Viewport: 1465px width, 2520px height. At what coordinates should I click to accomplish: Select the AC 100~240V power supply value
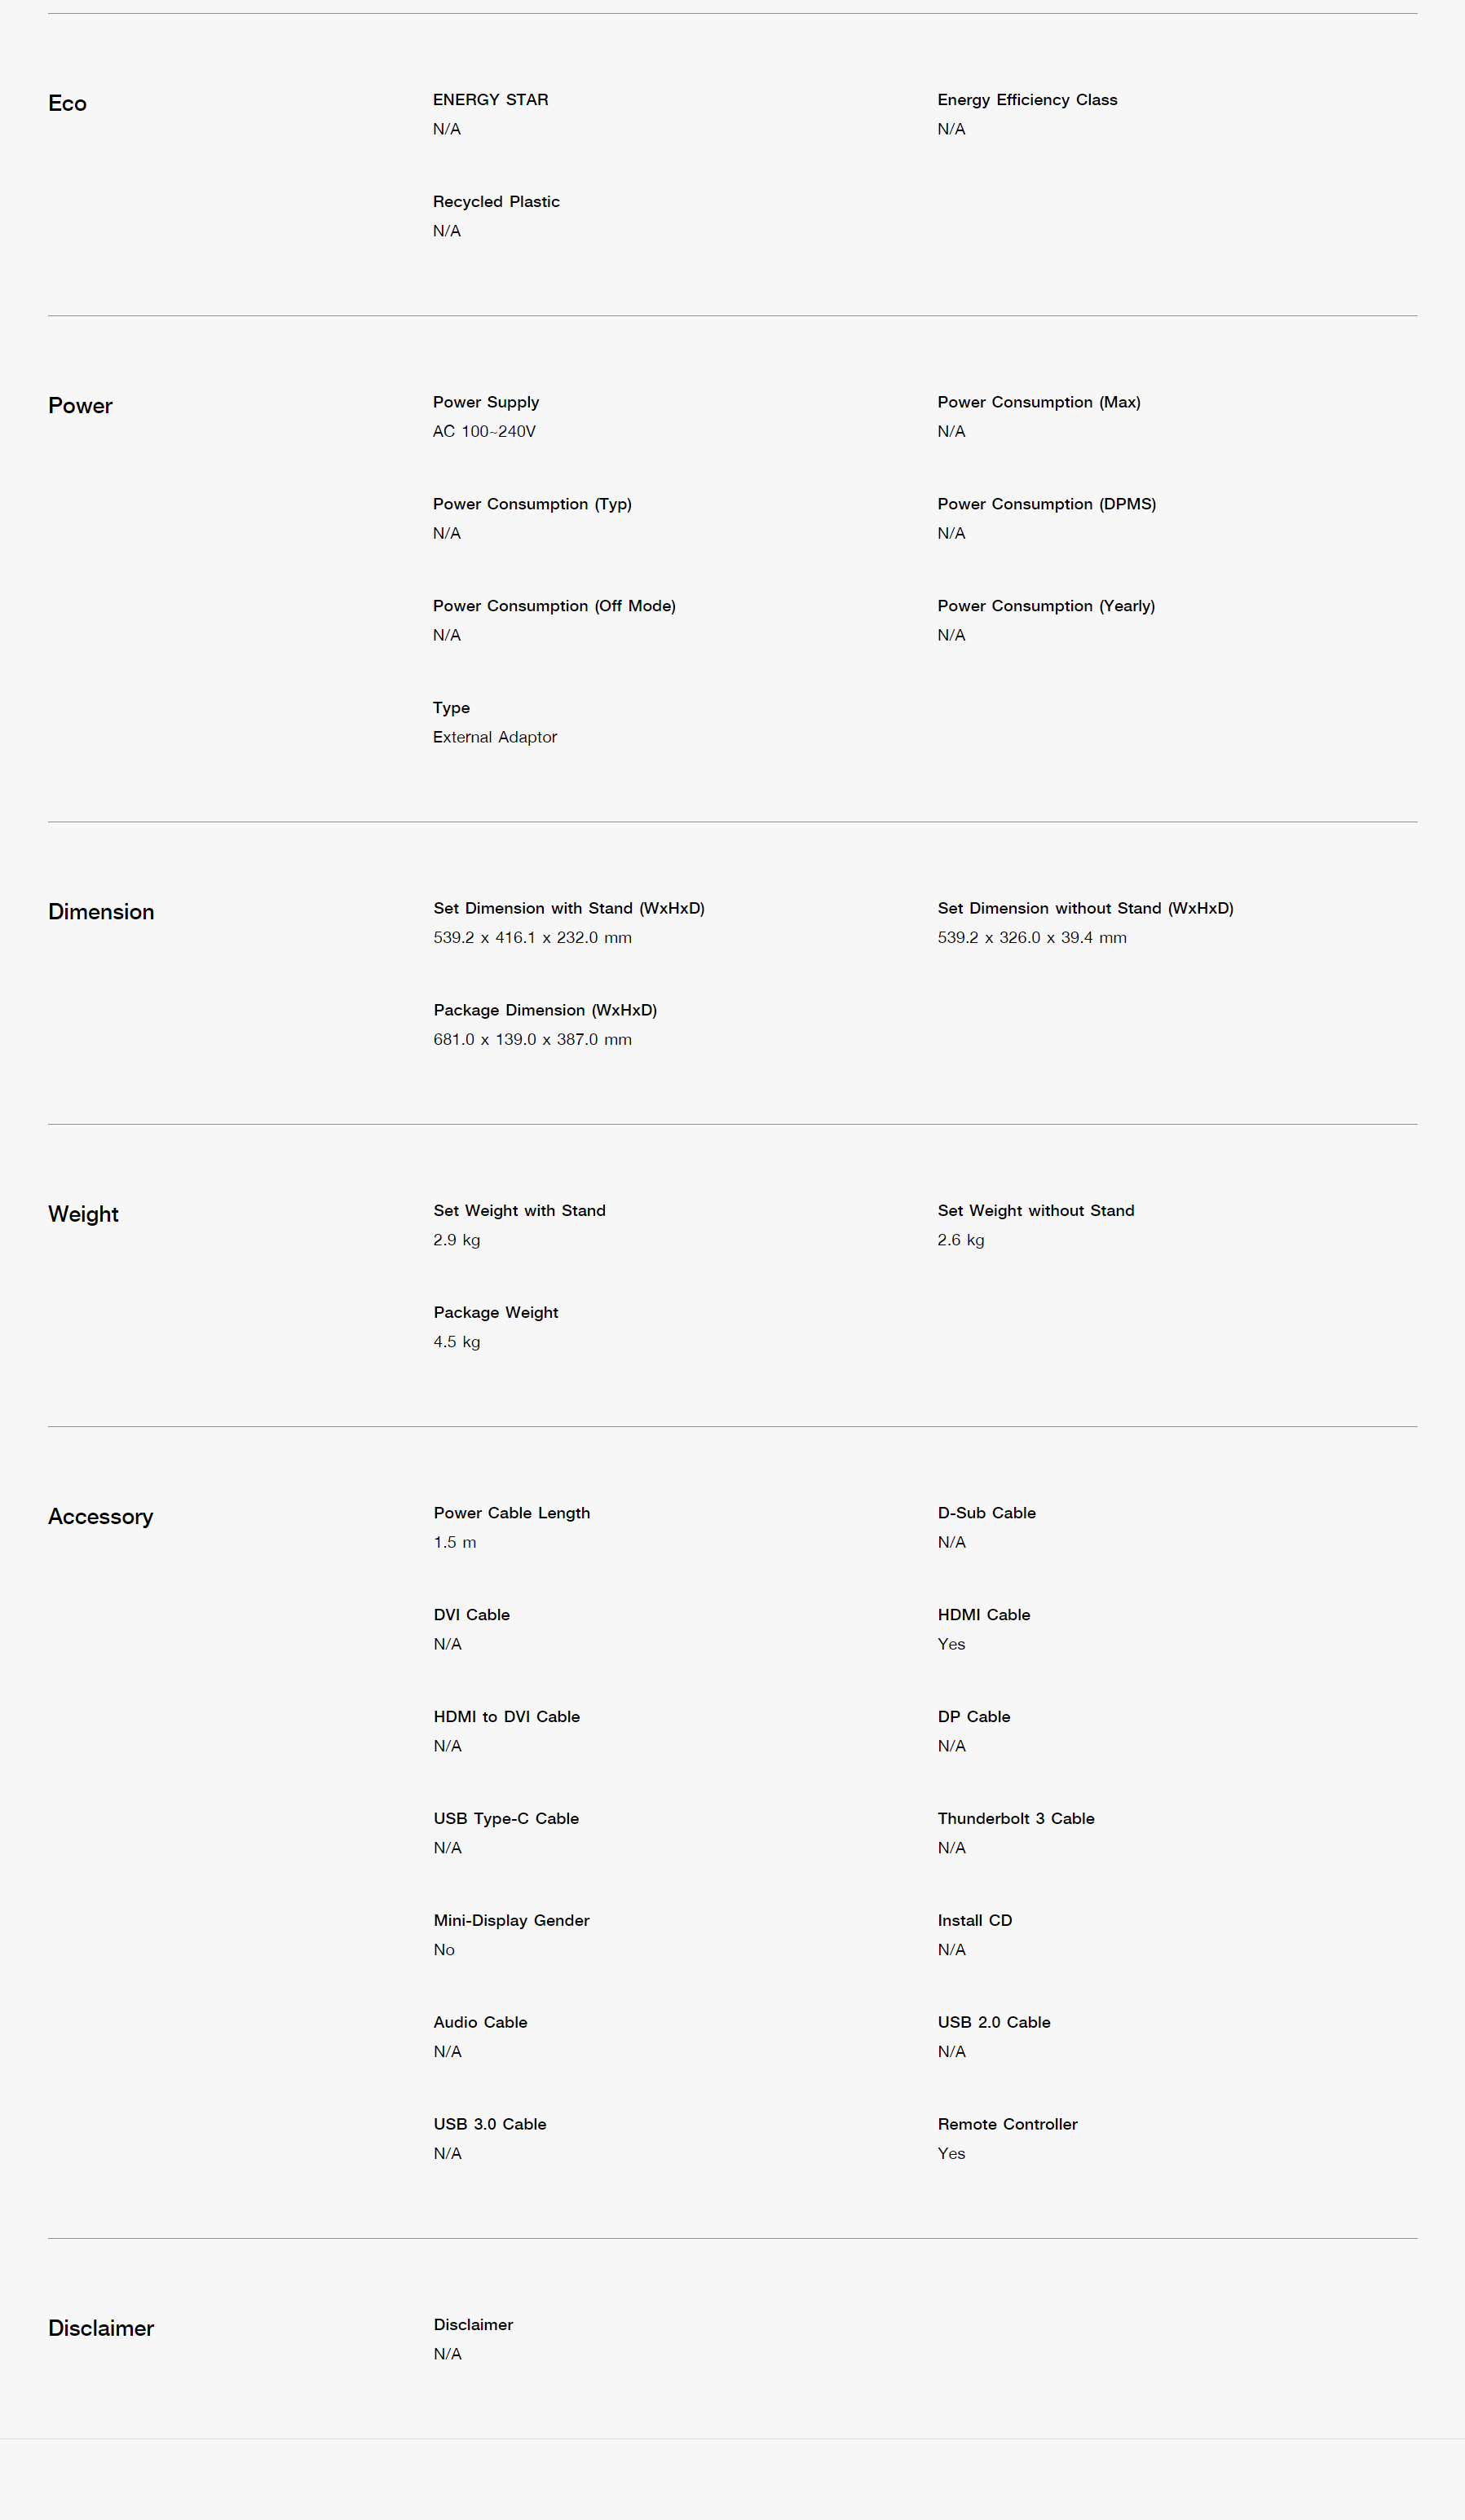pyautogui.click(x=484, y=431)
